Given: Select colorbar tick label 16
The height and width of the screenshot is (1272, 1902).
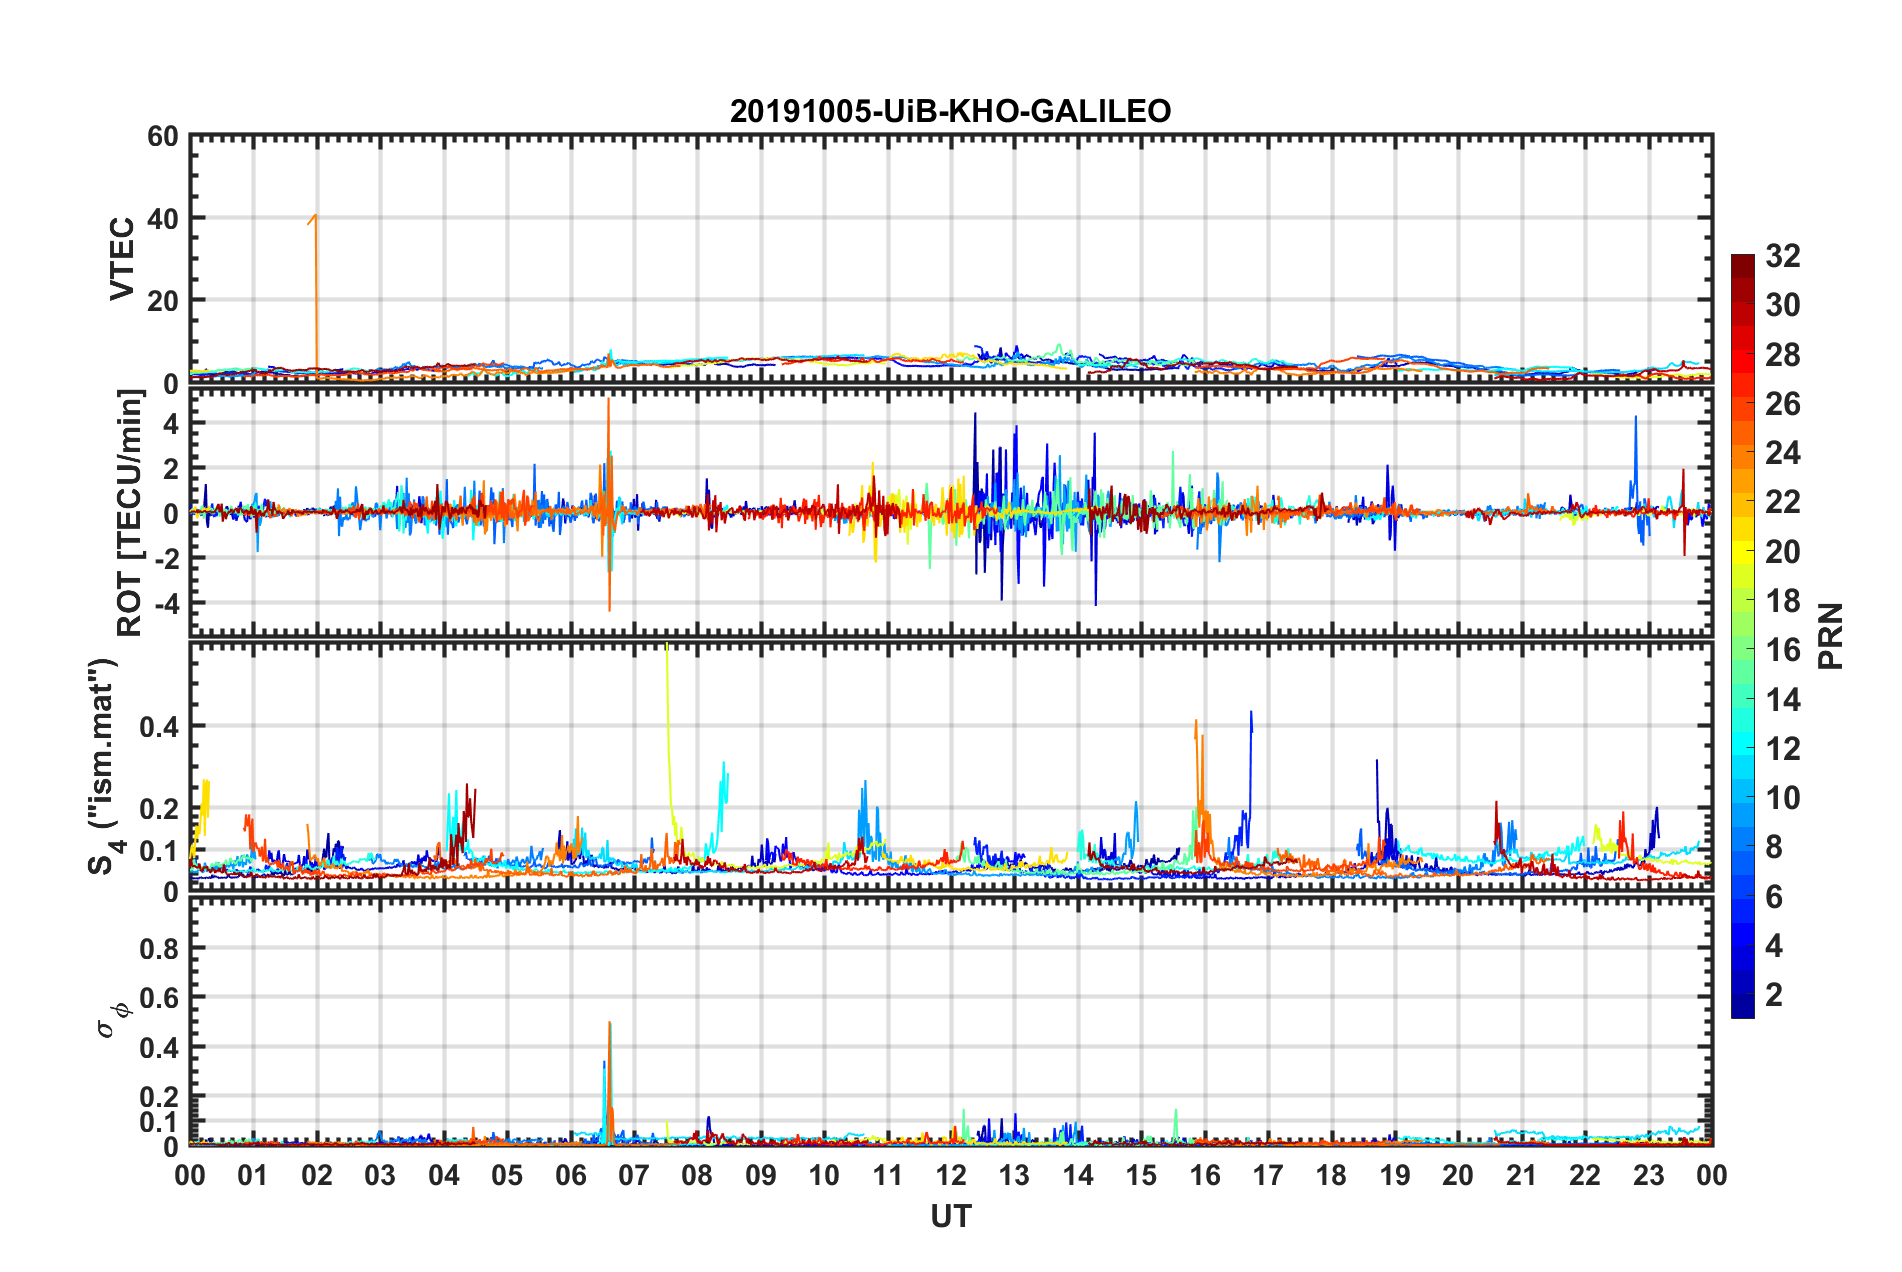Looking at the screenshot, I should pyautogui.click(x=1783, y=650).
